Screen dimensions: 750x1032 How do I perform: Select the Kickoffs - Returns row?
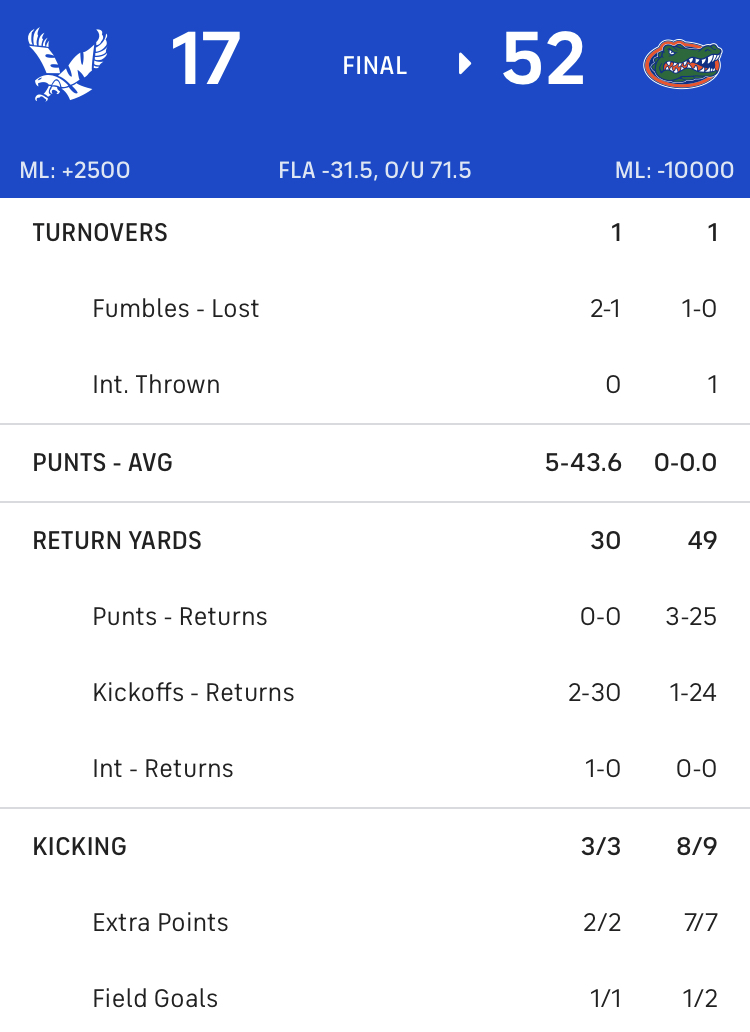click(375, 692)
